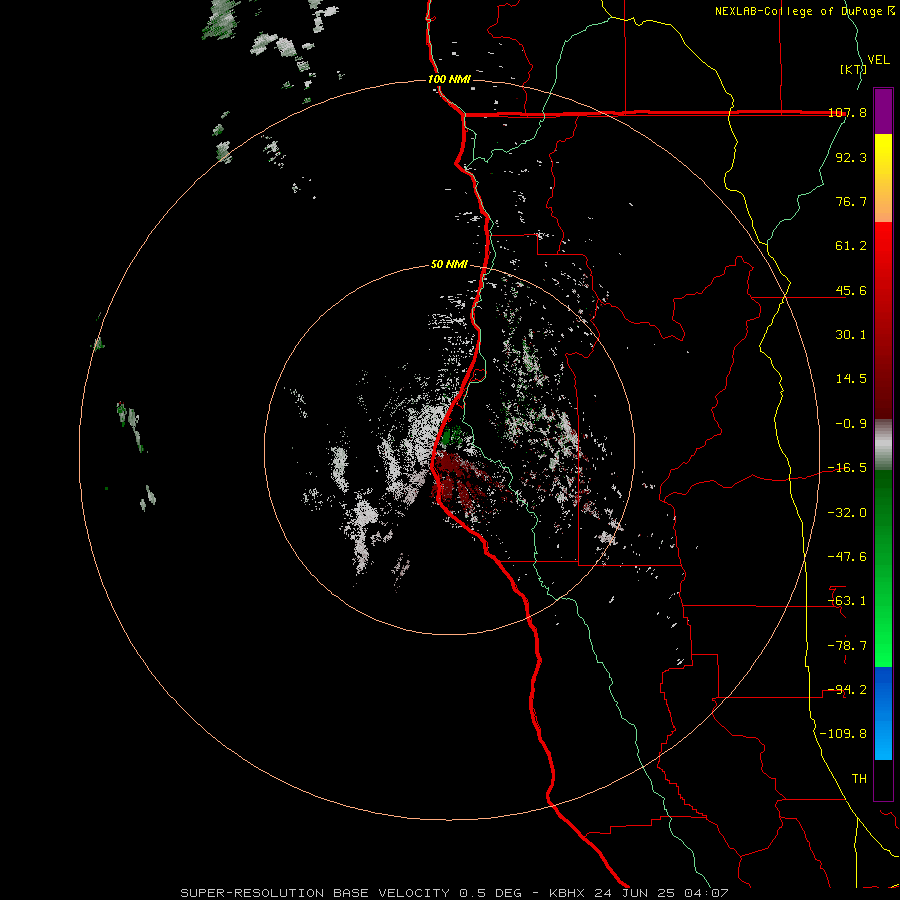Click the 92.3 value on velocity scale
This screenshot has width=900, height=900.
pyautogui.click(x=851, y=157)
